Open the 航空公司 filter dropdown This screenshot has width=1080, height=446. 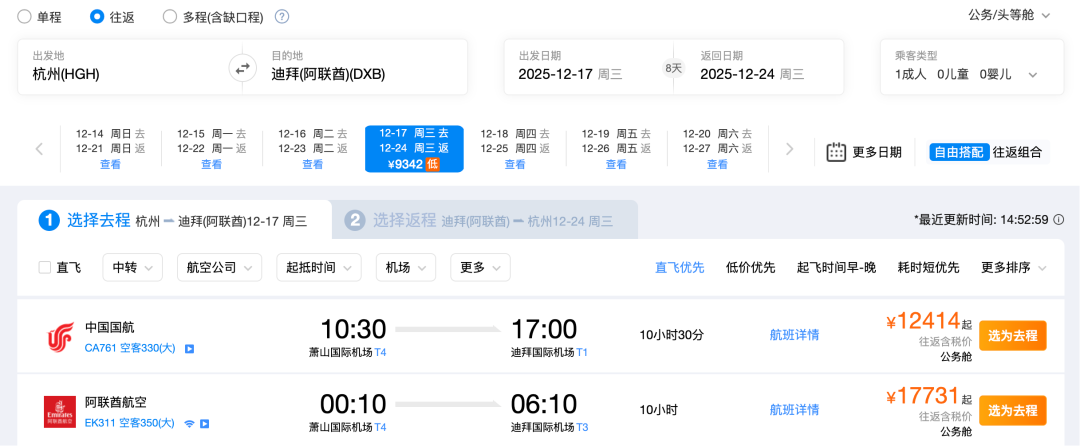[218, 267]
